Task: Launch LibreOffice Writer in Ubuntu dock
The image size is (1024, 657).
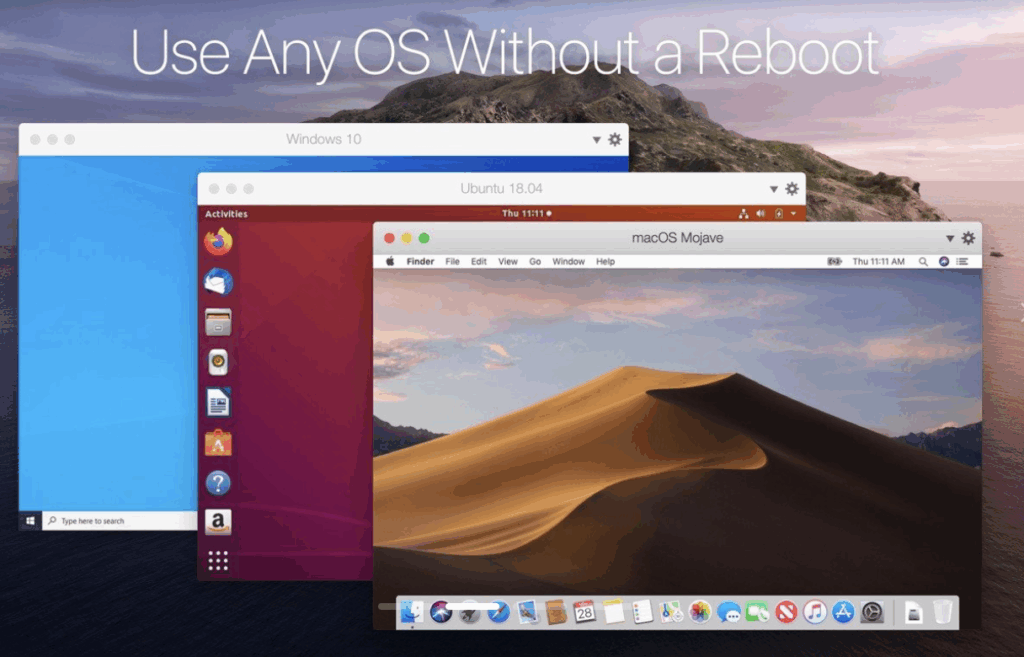Action: pyautogui.click(x=218, y=402)
